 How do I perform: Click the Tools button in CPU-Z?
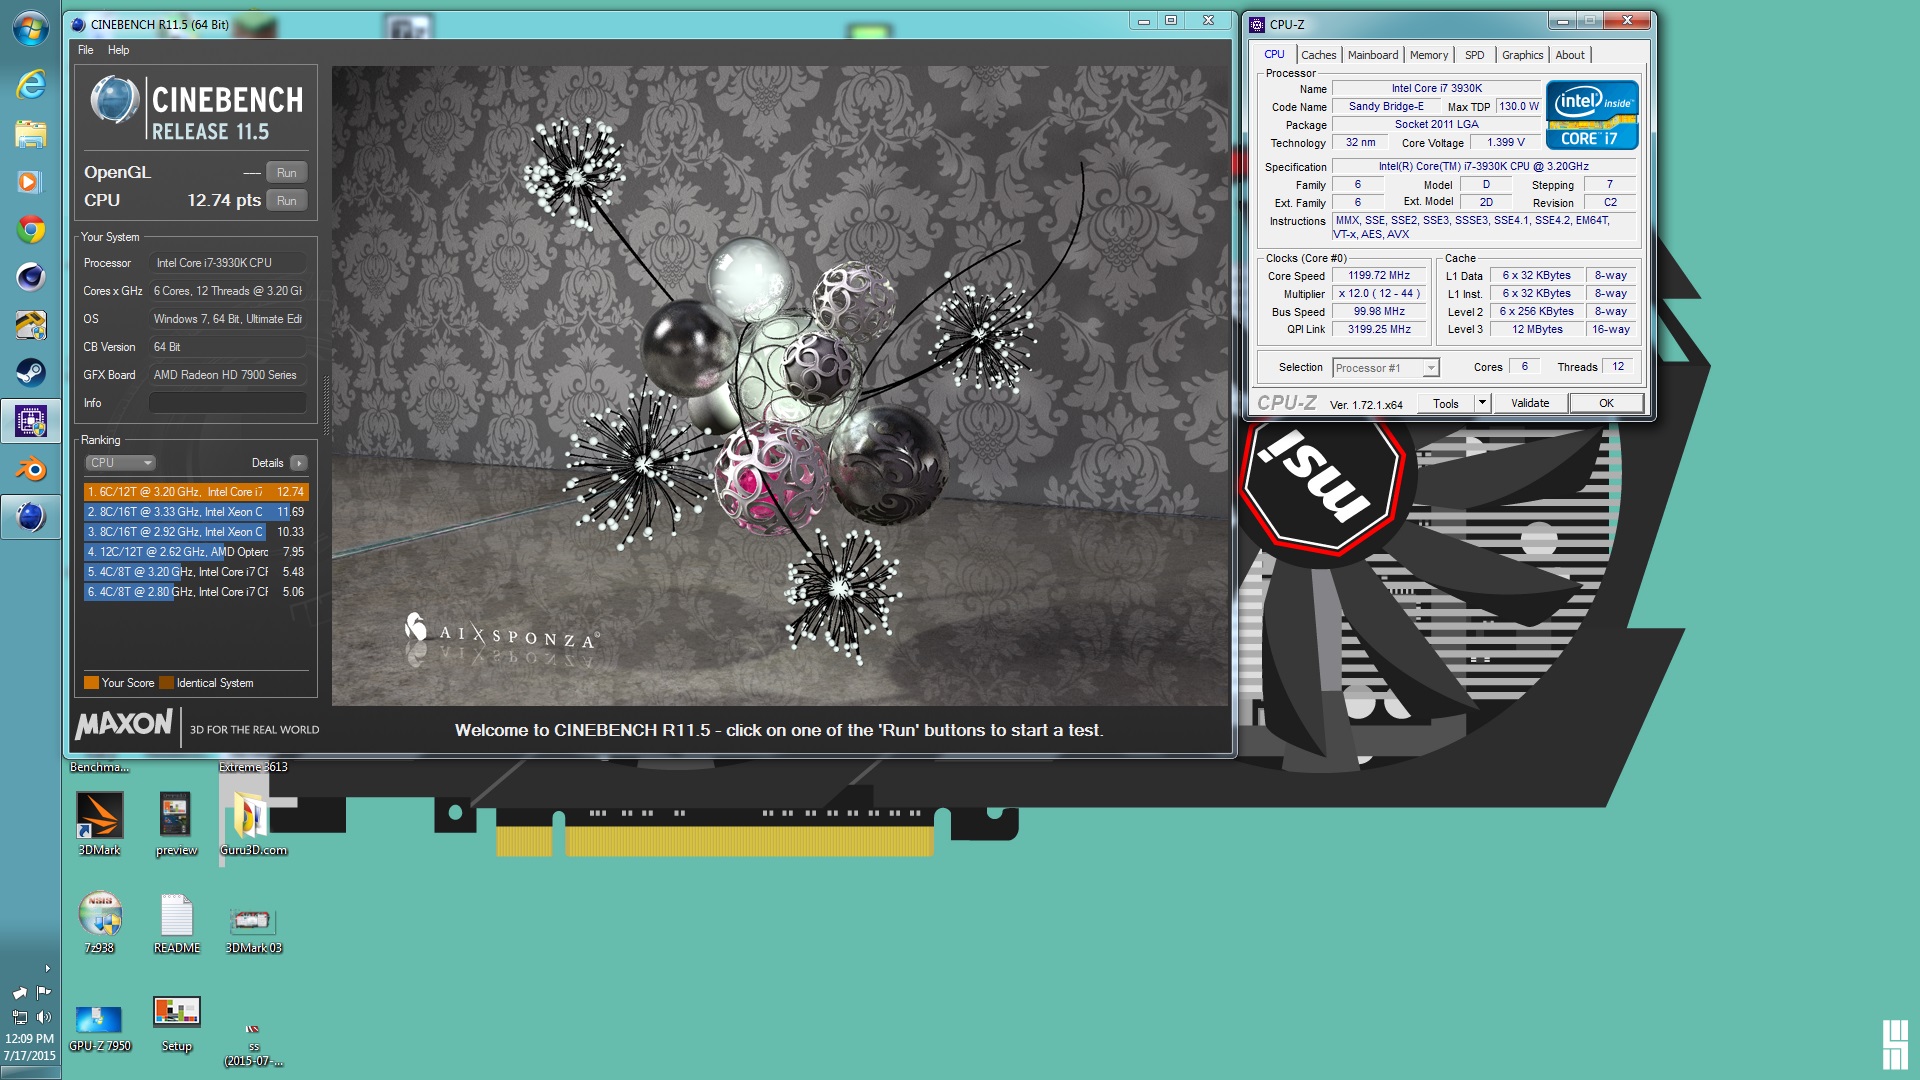point(1446,404)
